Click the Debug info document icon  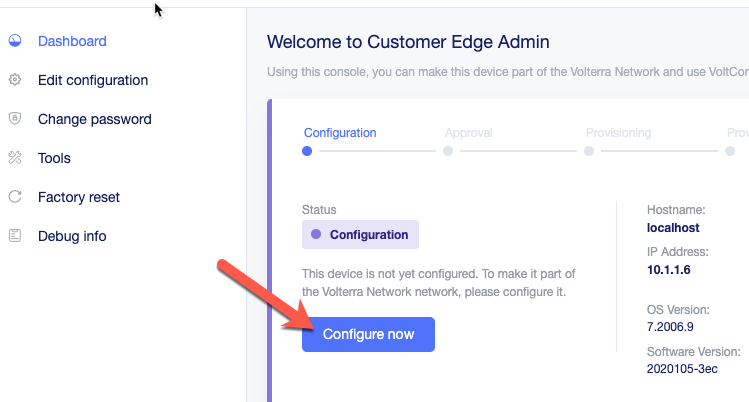14,236
